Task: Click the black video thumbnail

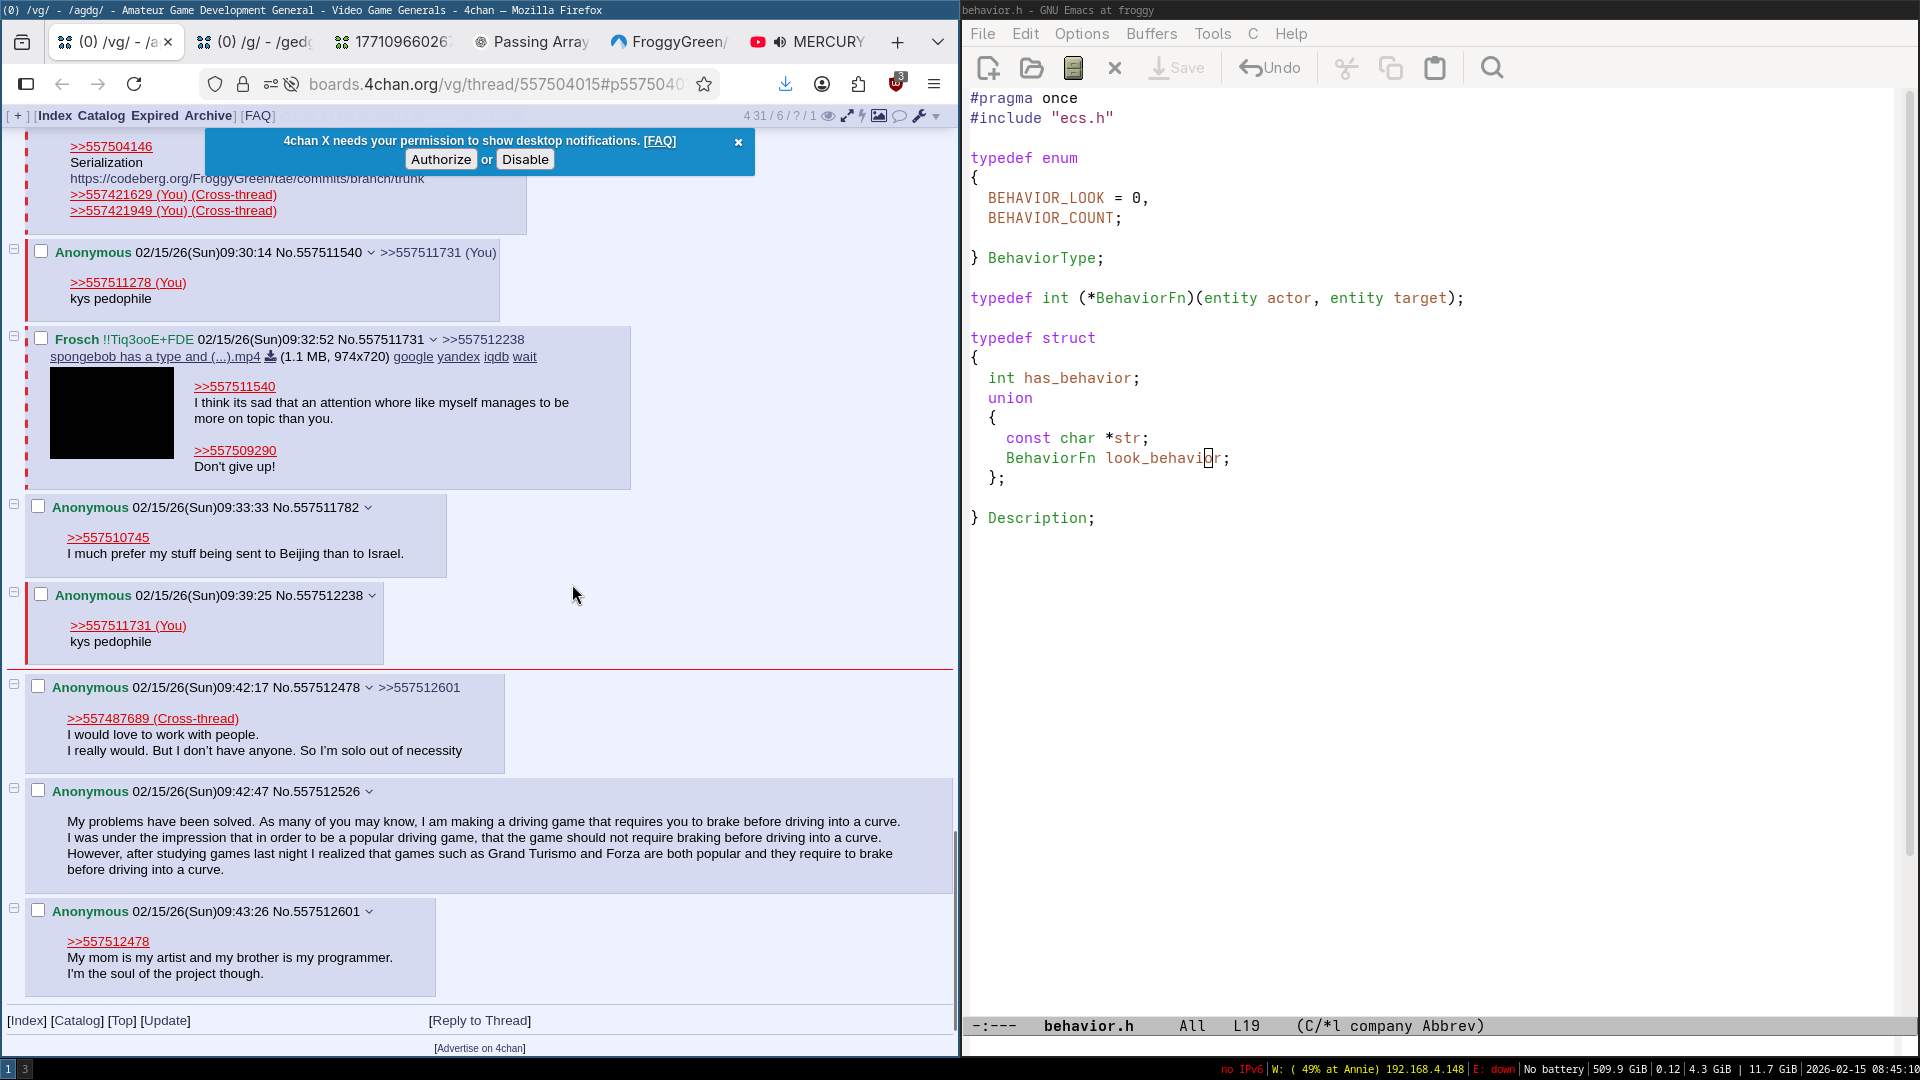Action: (x=112, y=413)
